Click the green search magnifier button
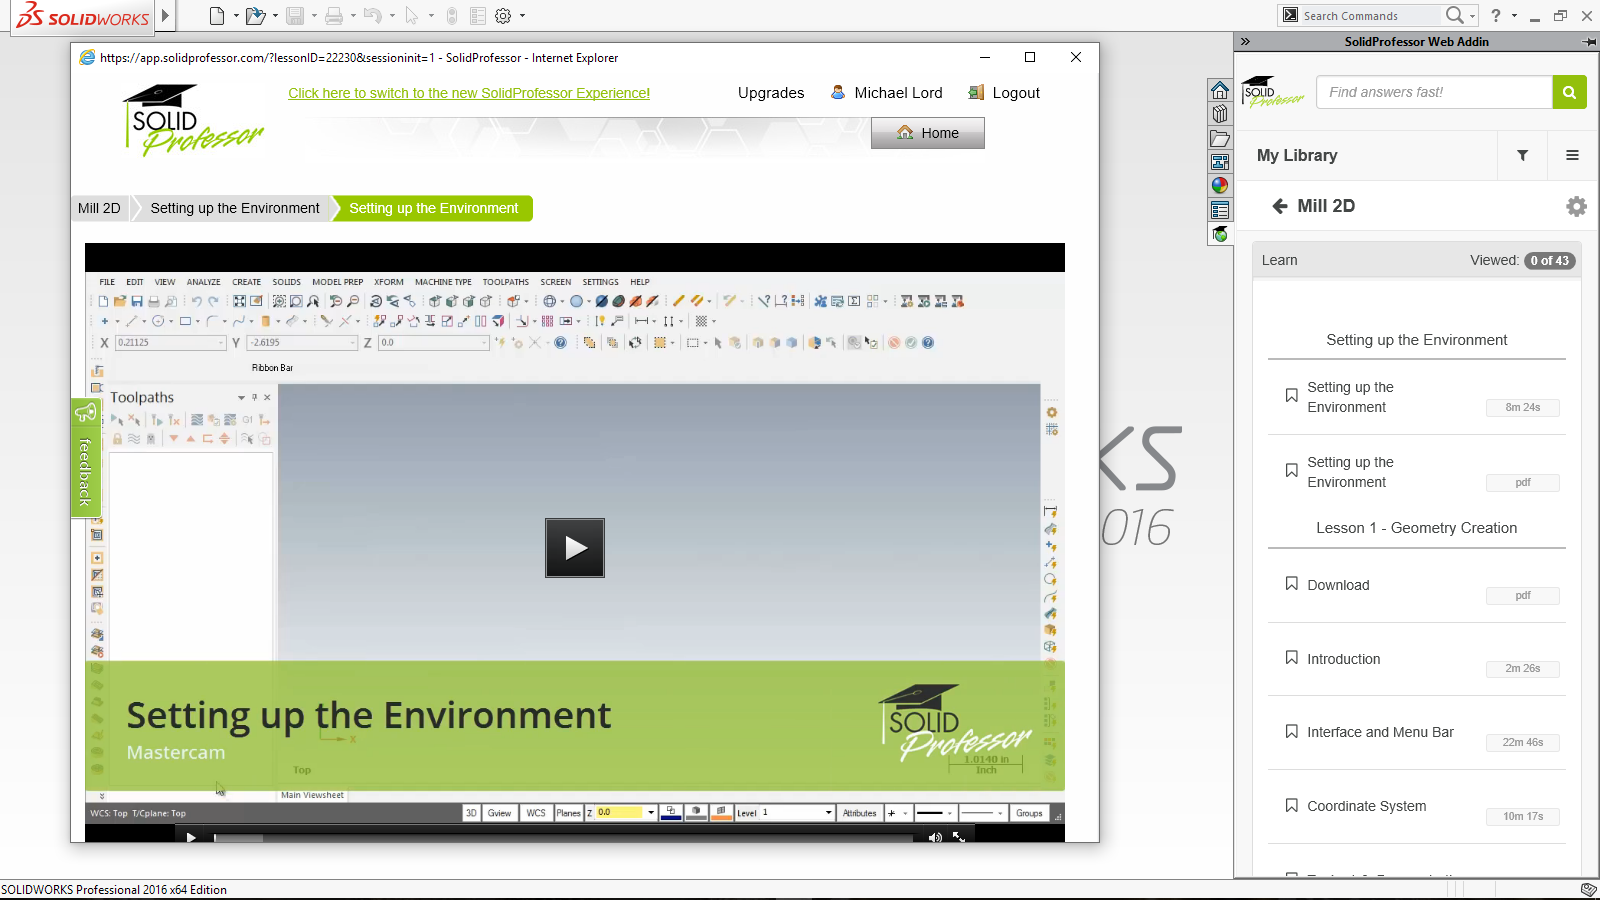The width and height of the screenshot is (1600, 900). pos(1569,92)
